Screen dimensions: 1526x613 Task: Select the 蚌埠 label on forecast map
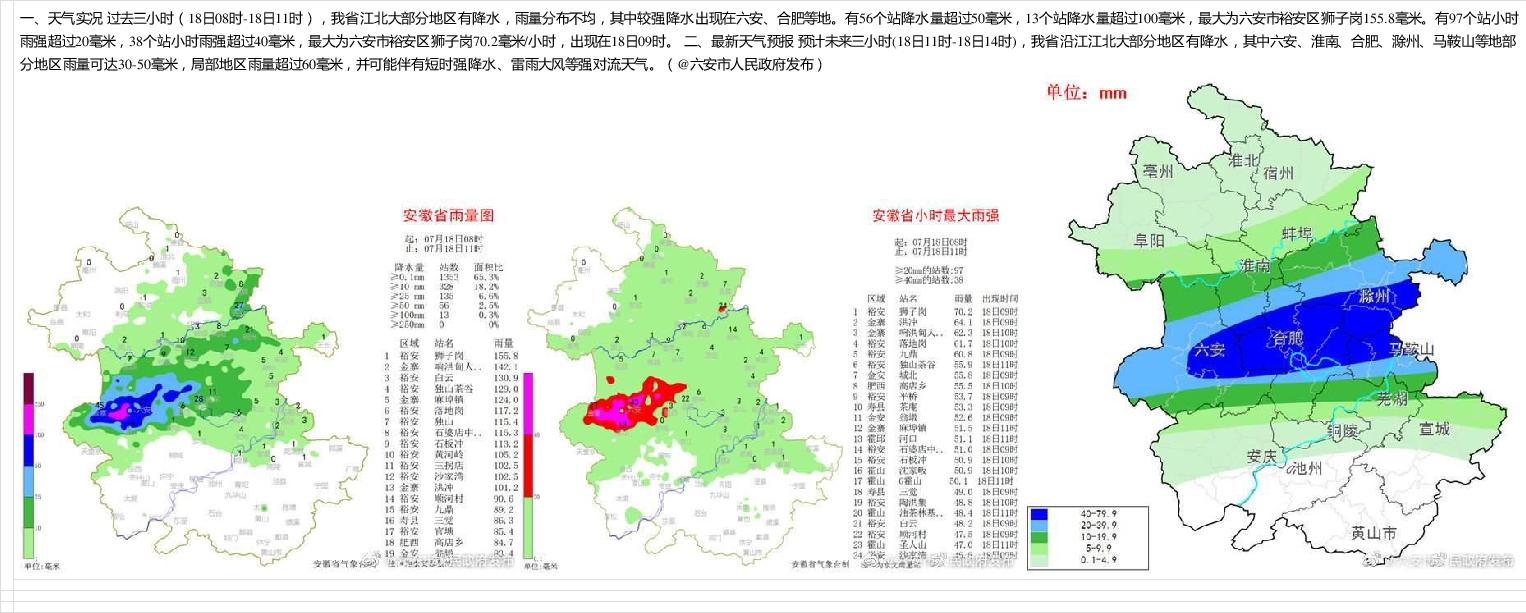click(x=1299, y=234)
